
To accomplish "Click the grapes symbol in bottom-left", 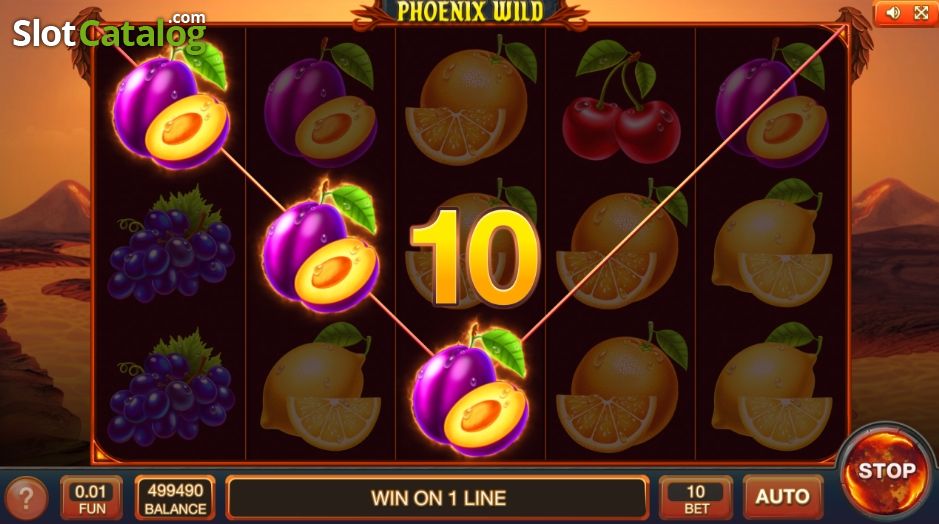I will (x=171, y=390).
